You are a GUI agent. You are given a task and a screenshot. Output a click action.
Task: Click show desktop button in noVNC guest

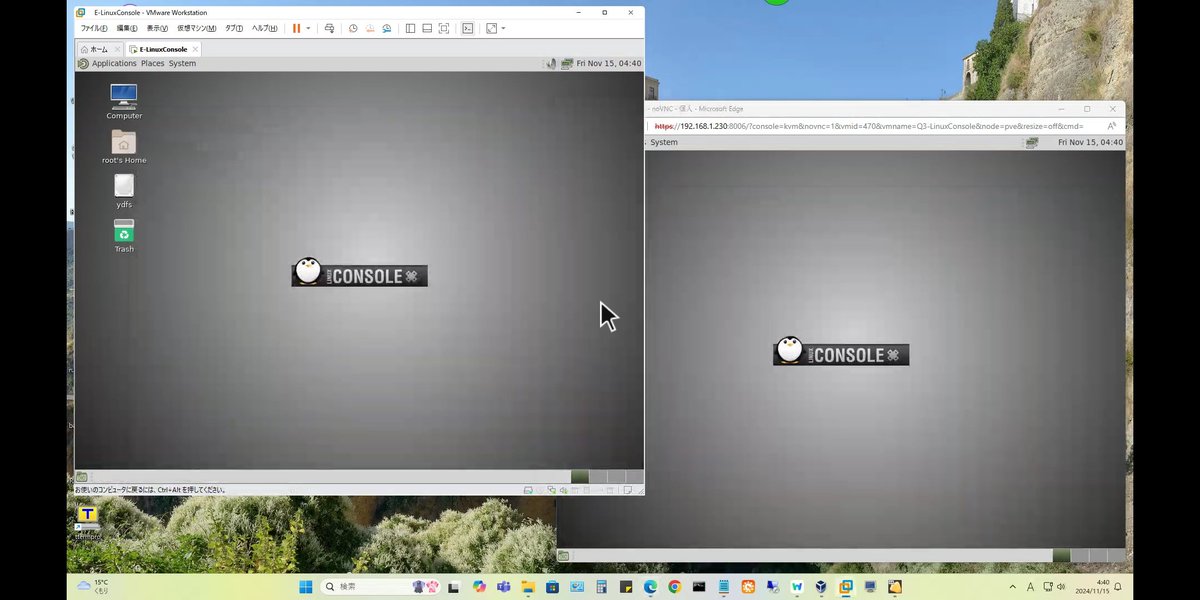pos(564,556)
